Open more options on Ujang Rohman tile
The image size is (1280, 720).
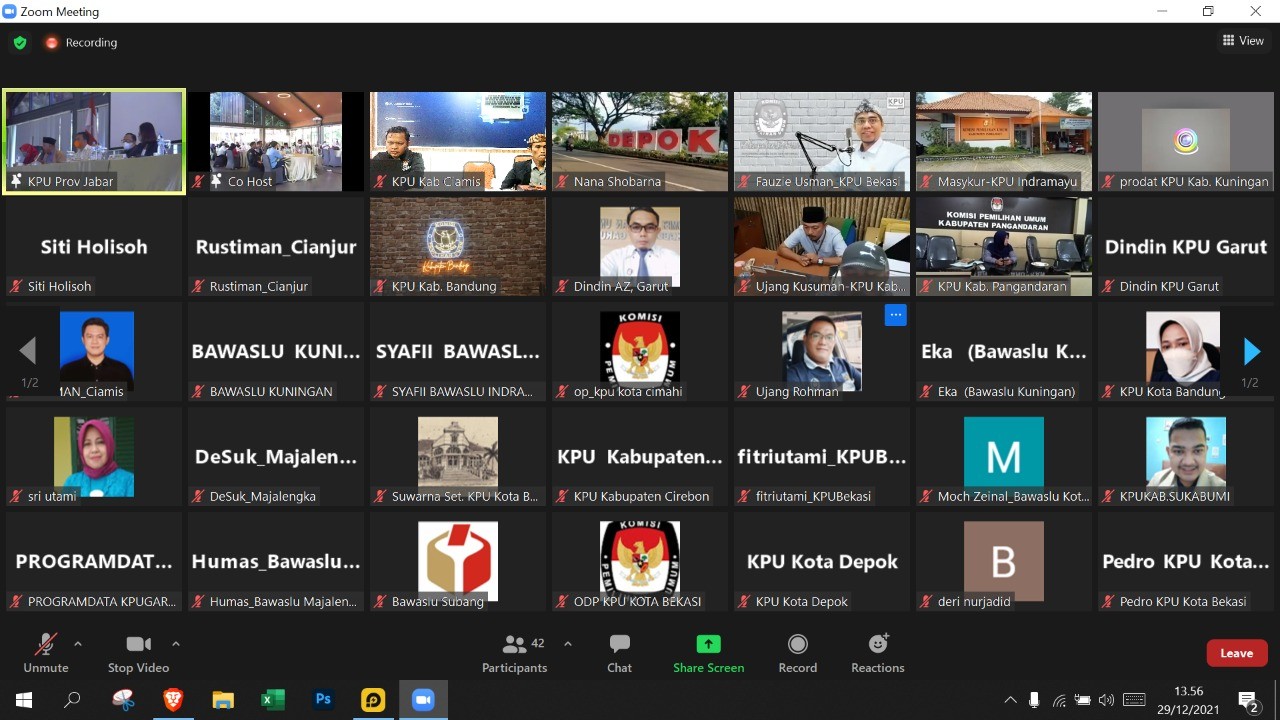click(895, 315)
